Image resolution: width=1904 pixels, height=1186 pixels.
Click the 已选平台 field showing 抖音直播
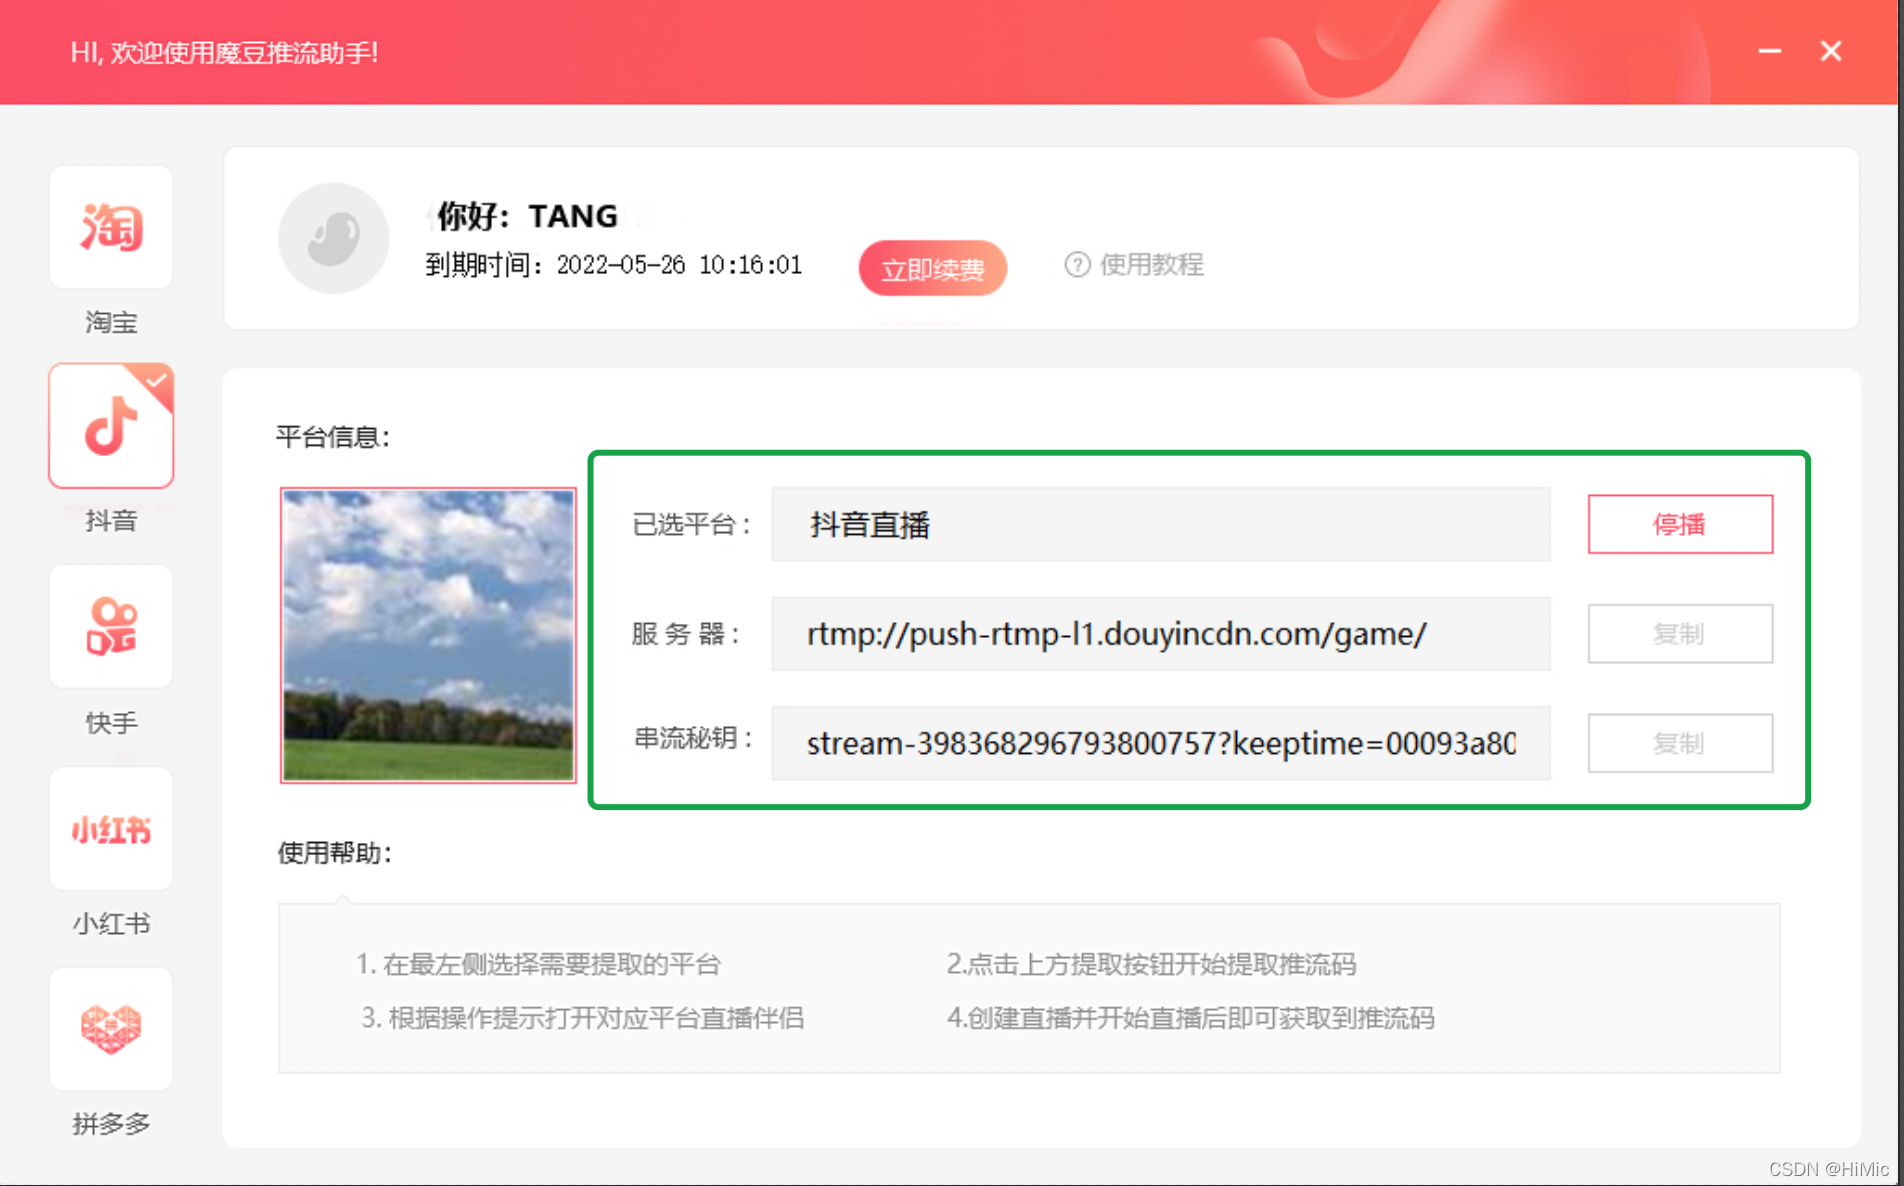point(1161,524)
